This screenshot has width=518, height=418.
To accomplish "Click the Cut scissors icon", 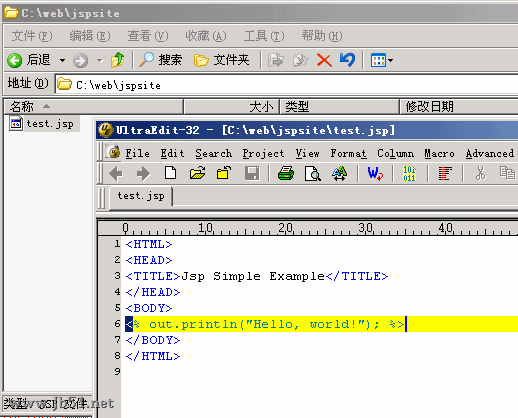I will pos(480,173).
